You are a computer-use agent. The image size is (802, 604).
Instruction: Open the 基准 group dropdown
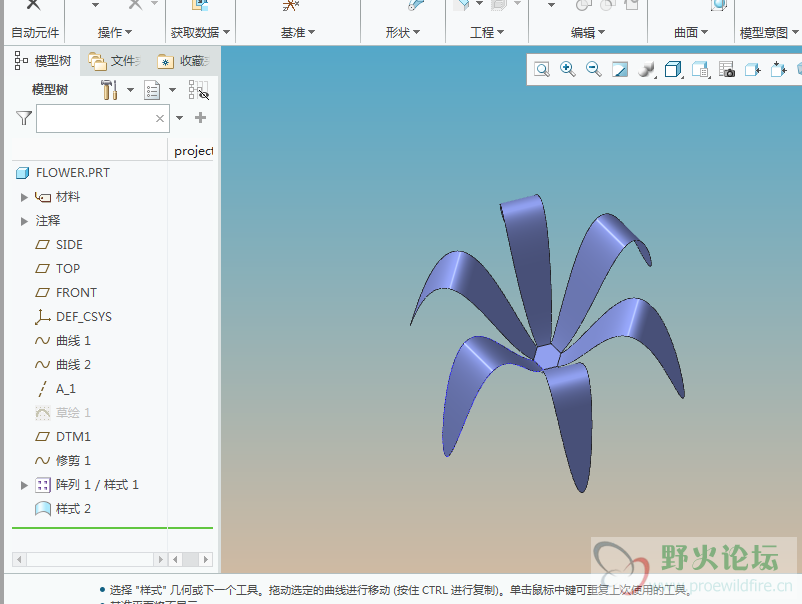(298, 33)
